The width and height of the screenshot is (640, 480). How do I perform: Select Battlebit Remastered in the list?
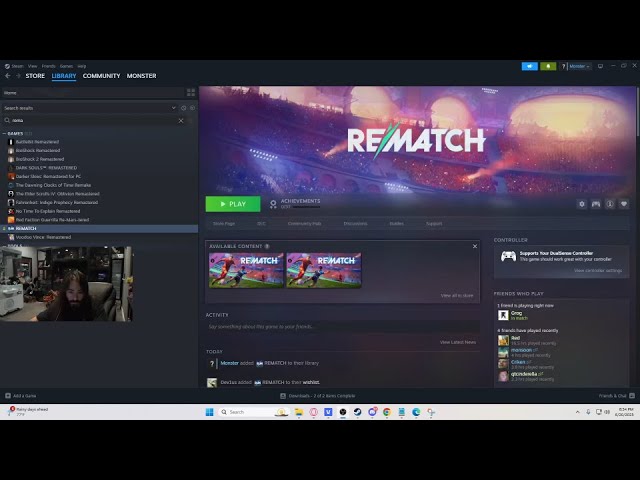(37, 142)
